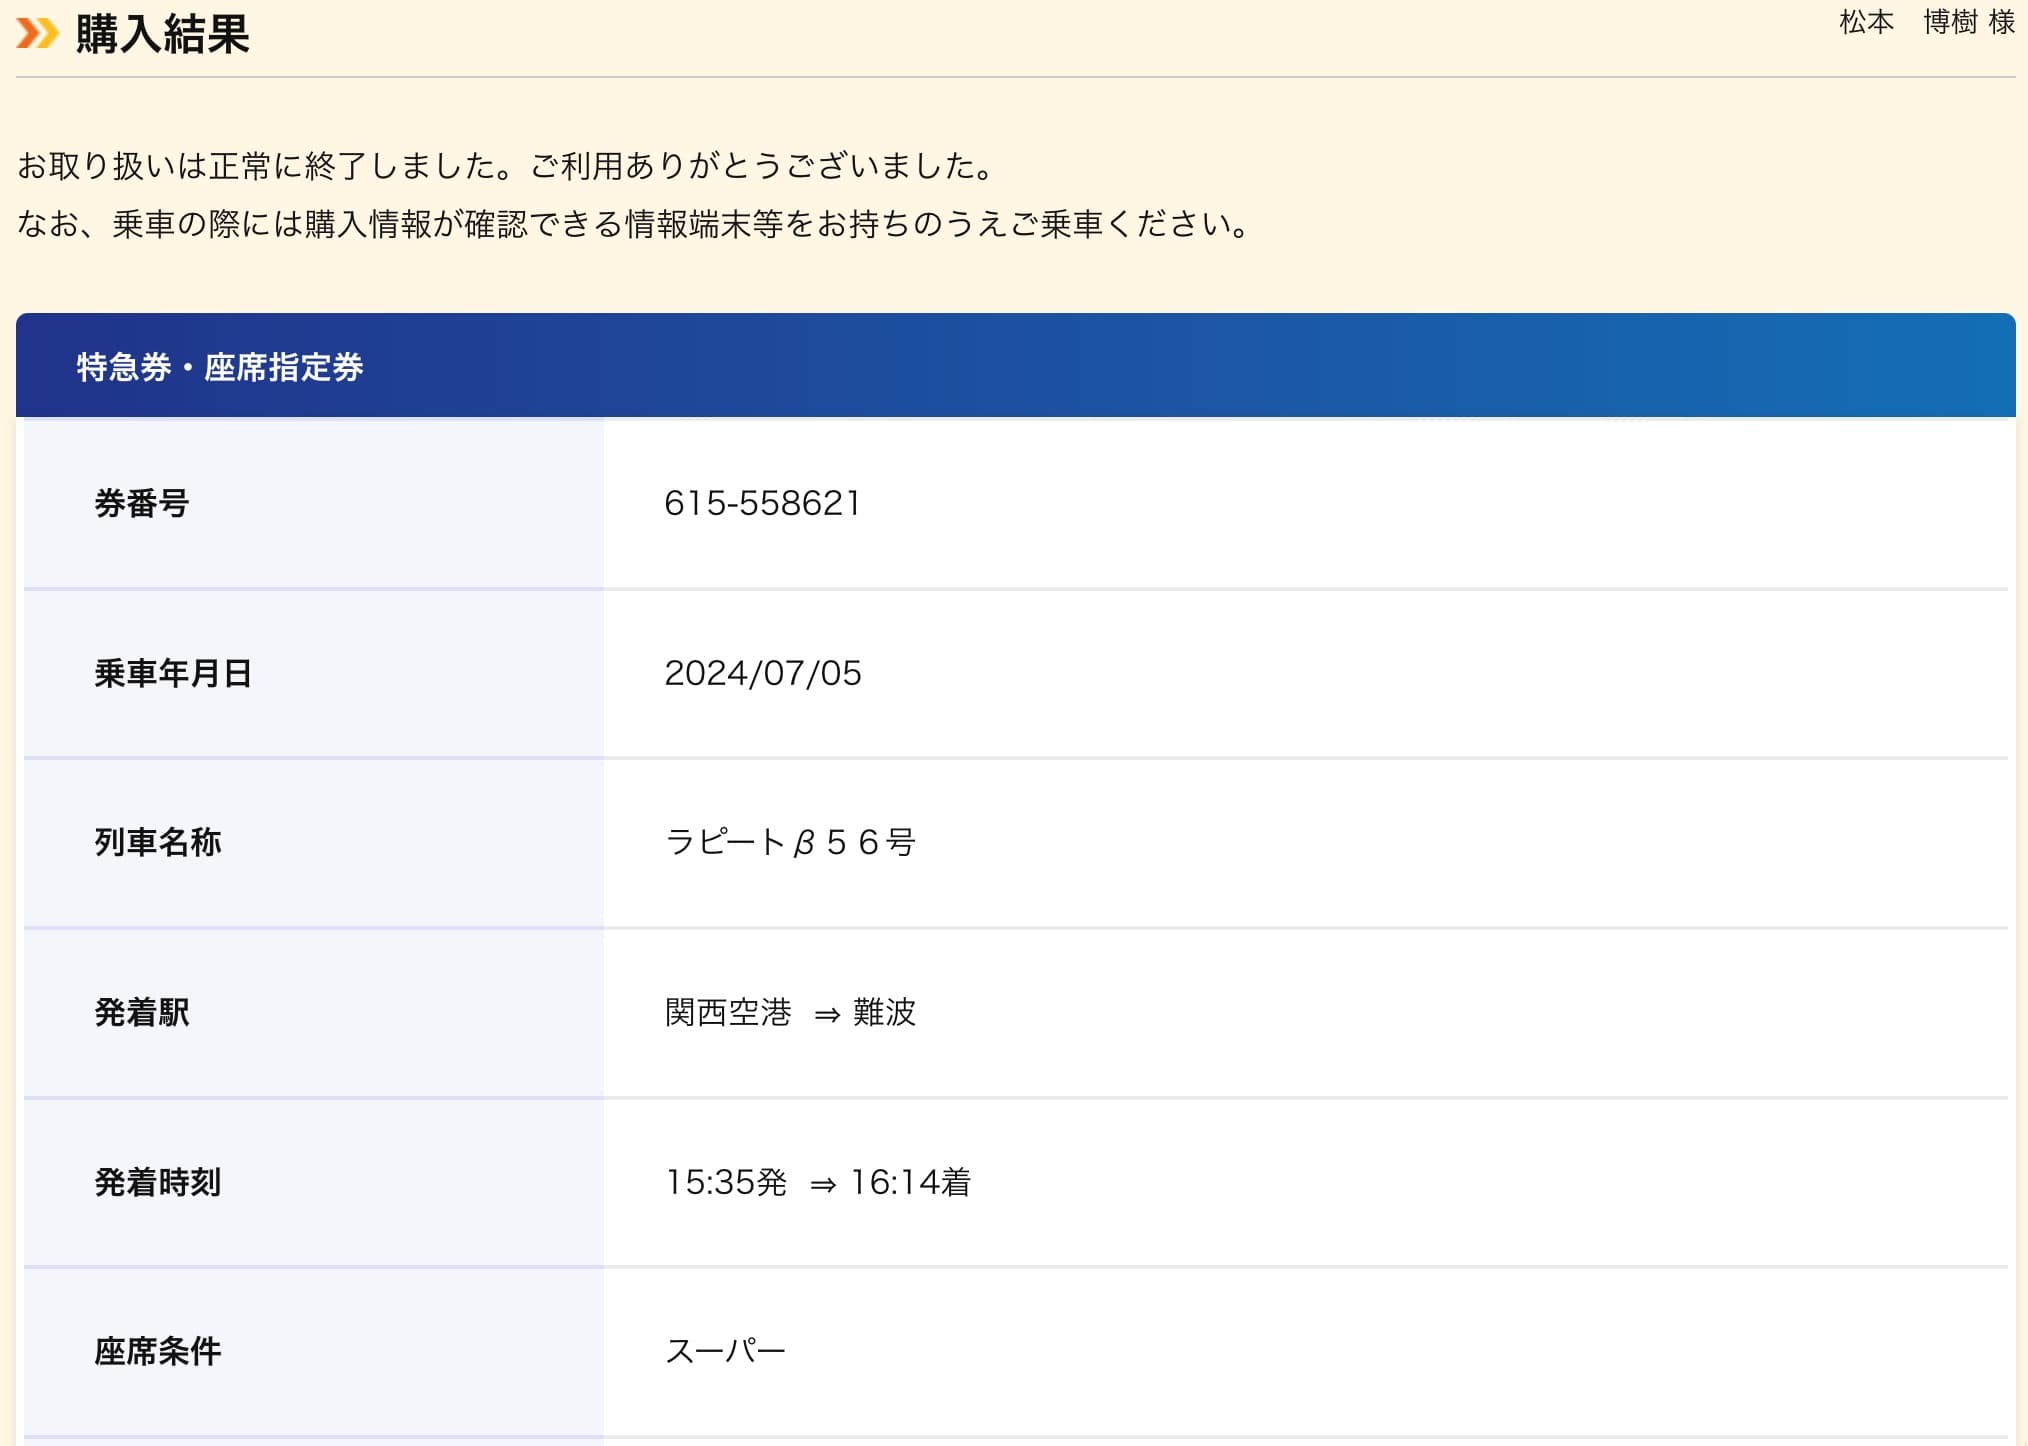
Task: Click the user name 松本 博樹 様
Action: point(1927,22)
